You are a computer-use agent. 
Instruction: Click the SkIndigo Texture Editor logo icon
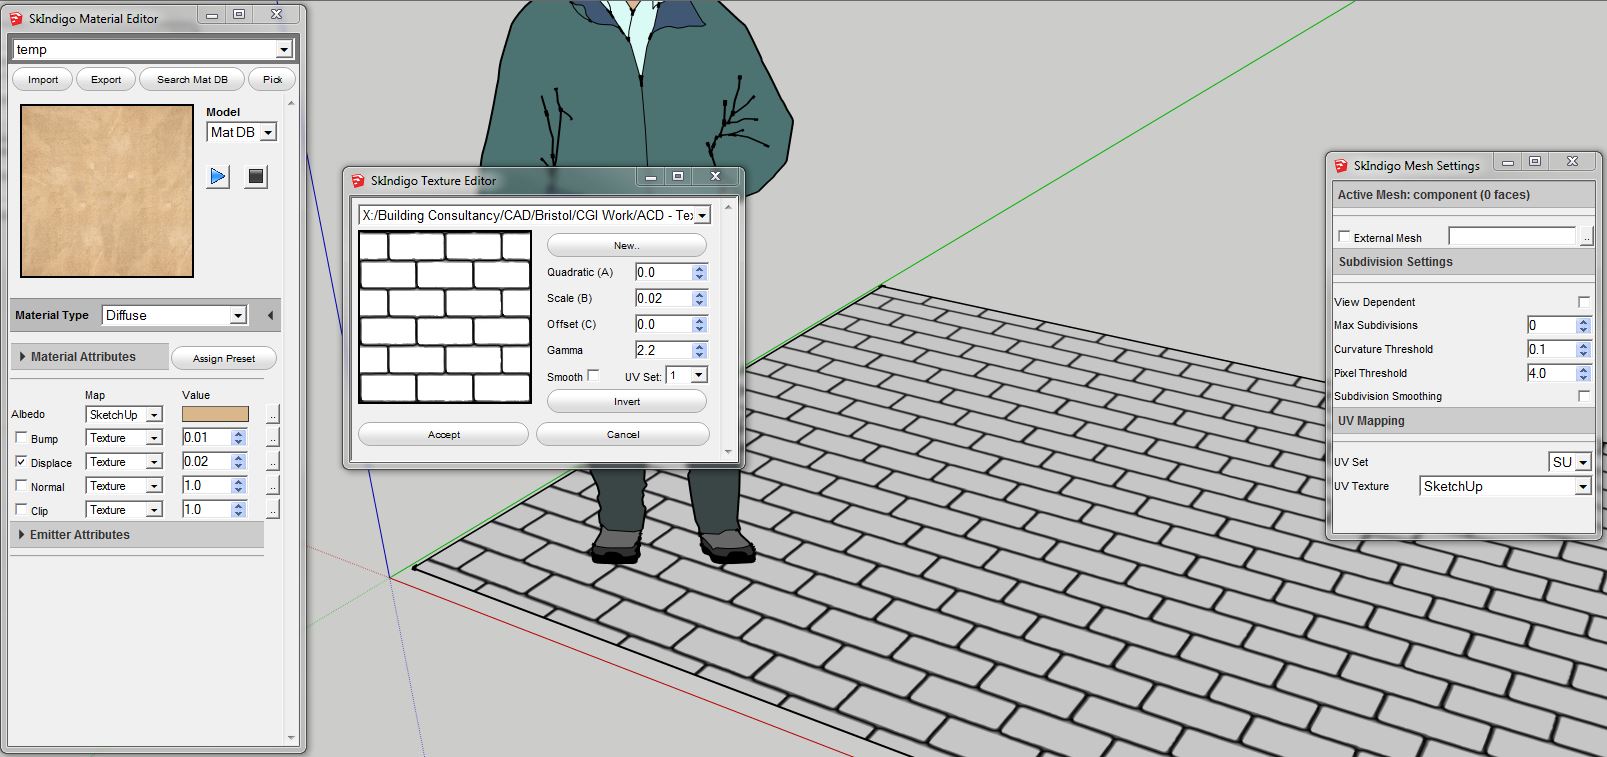click(358, 181)
